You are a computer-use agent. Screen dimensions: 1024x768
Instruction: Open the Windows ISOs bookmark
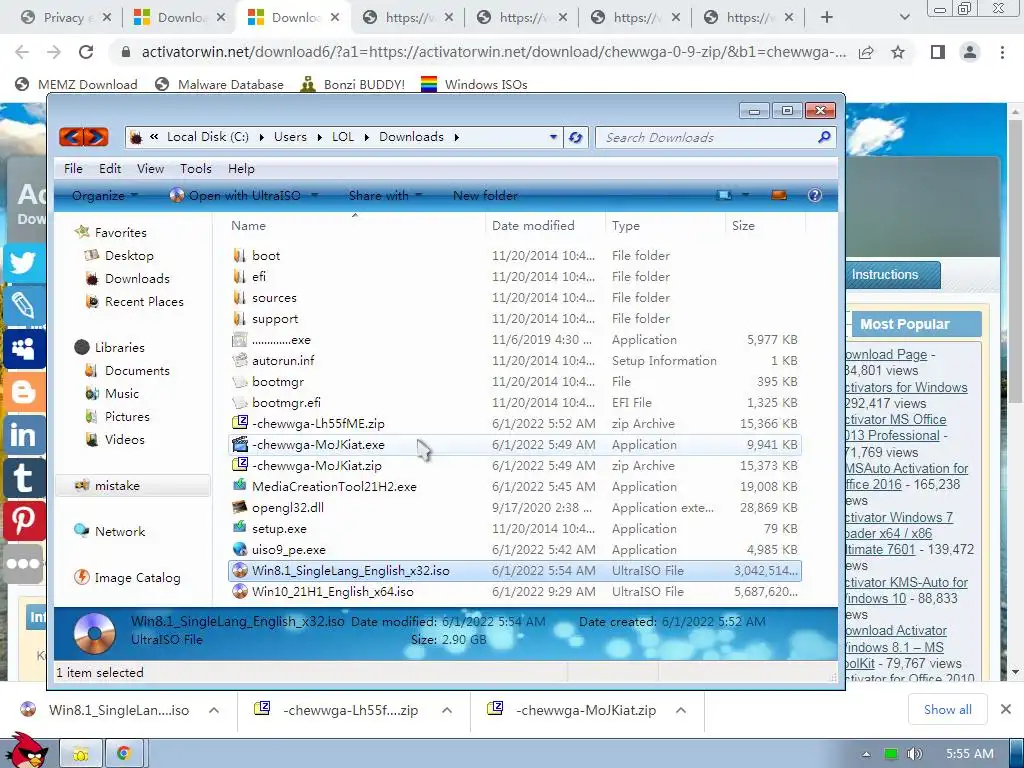474,84
